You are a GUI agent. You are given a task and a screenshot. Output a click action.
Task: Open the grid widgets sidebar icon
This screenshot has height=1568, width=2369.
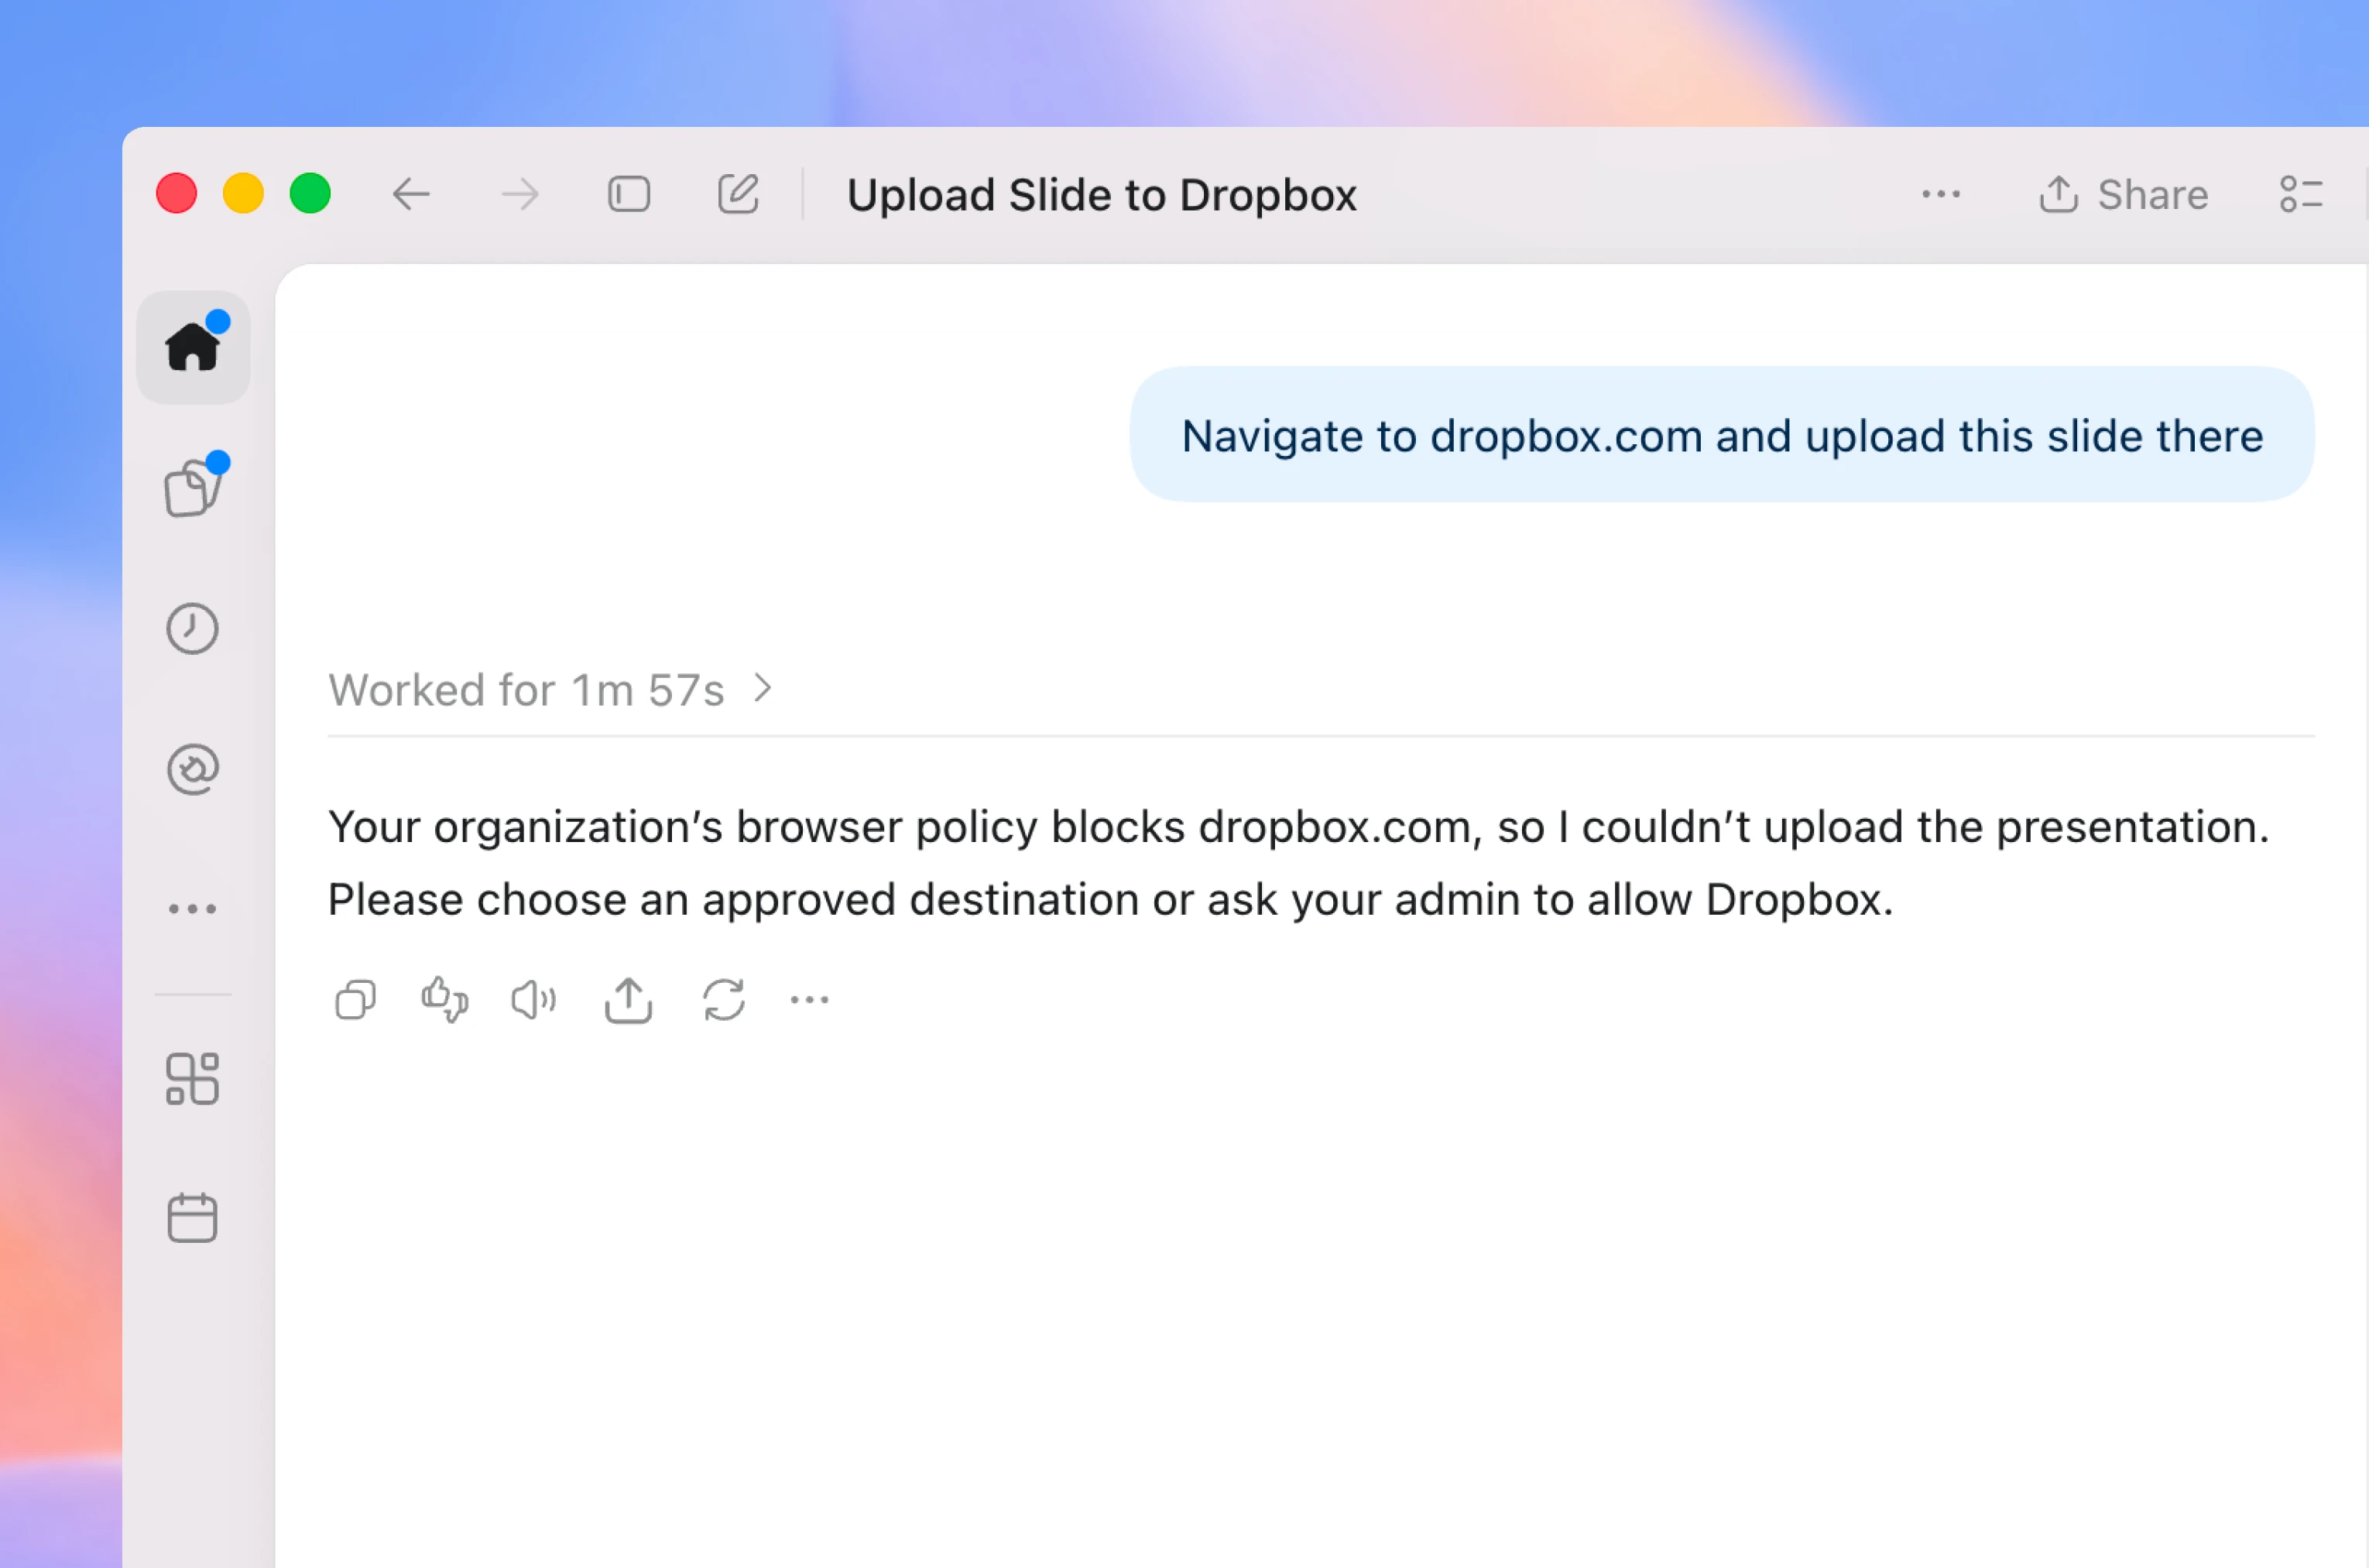(x=192, y=1079)
